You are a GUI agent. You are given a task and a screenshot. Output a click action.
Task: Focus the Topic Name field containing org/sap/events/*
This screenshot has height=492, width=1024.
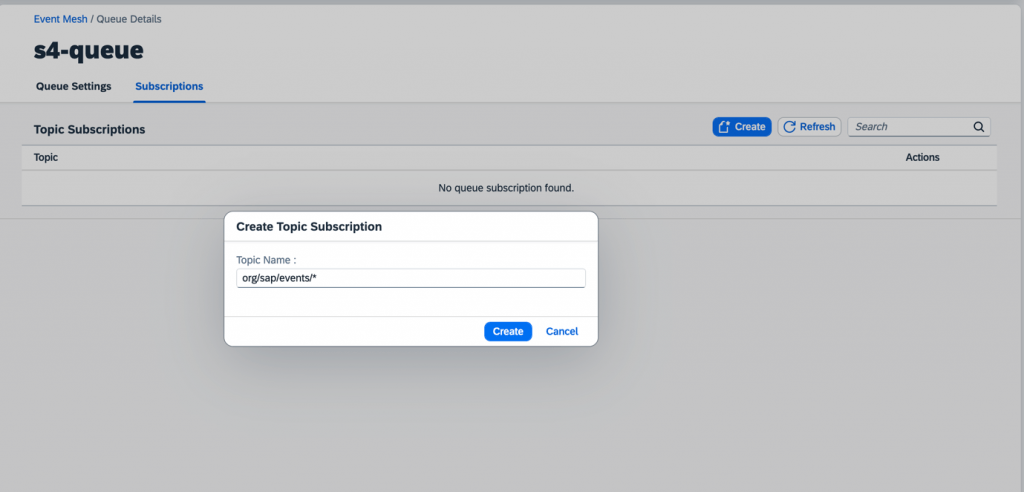click(411, 278)
